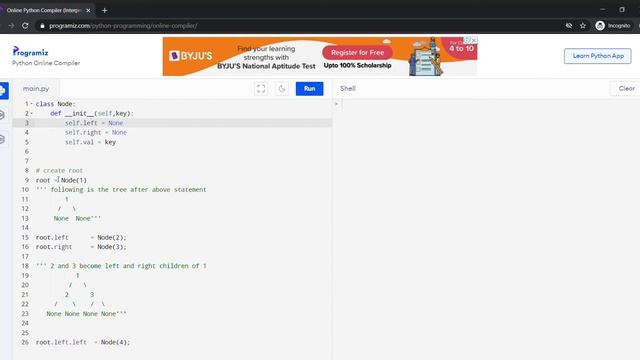This screenshot has height=360, width=640.
Task: Click line 'self.right = None'
Action: (x=96, y=133)
